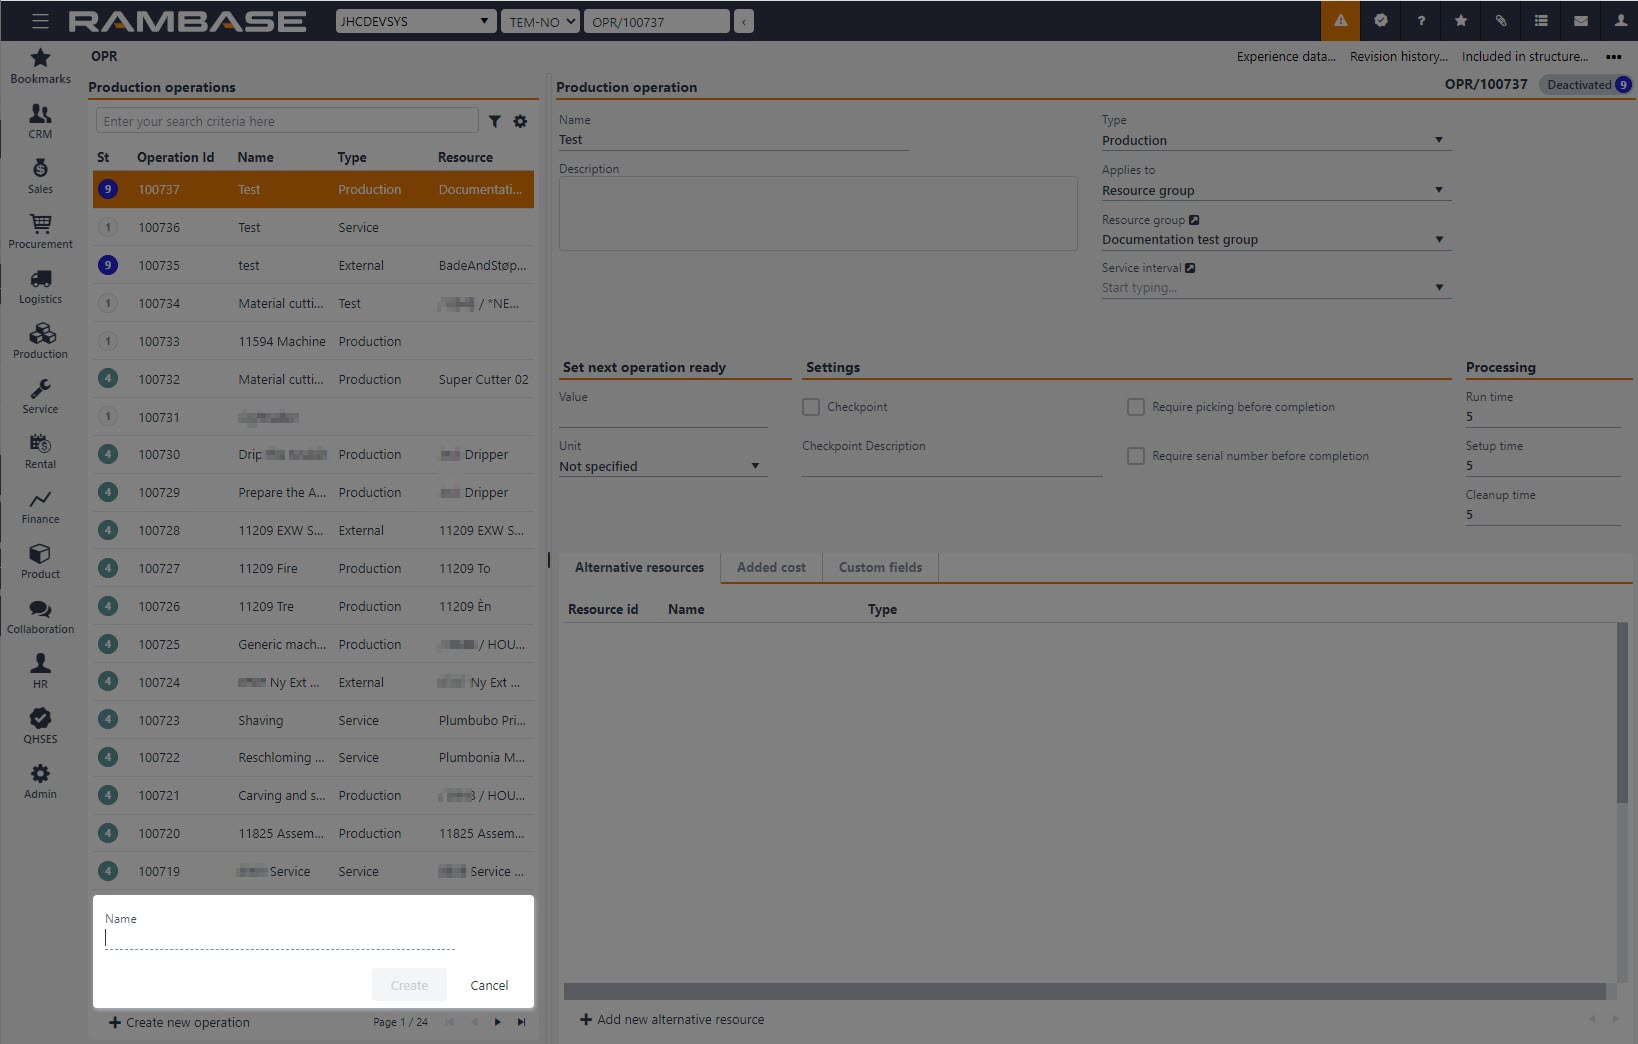Expand the Unit dropdown Not specified
The image size is (1638, 1044).
coord(661,466)
